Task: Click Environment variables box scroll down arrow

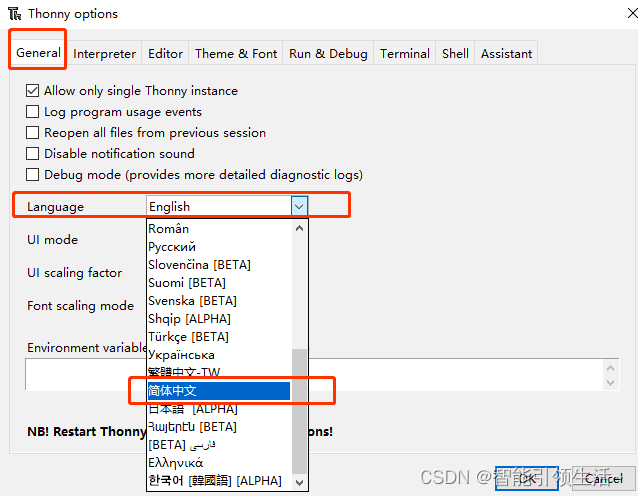Action: pyautogui.click(x=610, y=382)
